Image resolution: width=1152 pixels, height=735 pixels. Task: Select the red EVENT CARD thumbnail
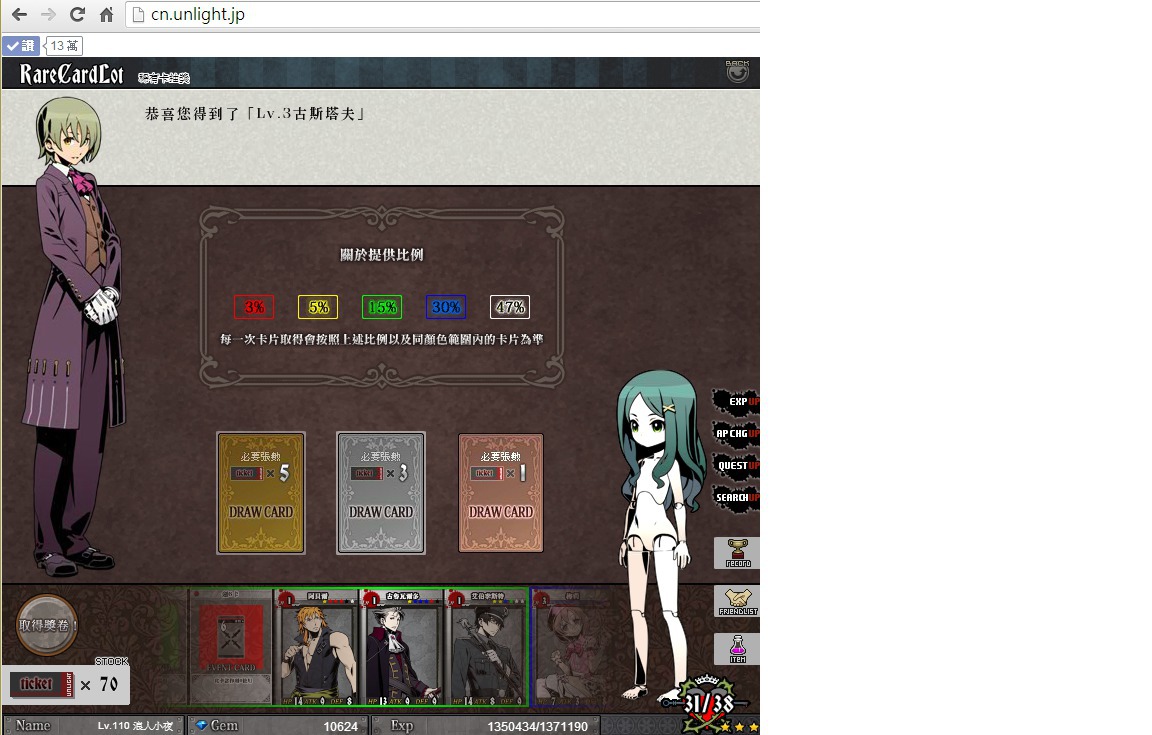[x=231, y=646]
